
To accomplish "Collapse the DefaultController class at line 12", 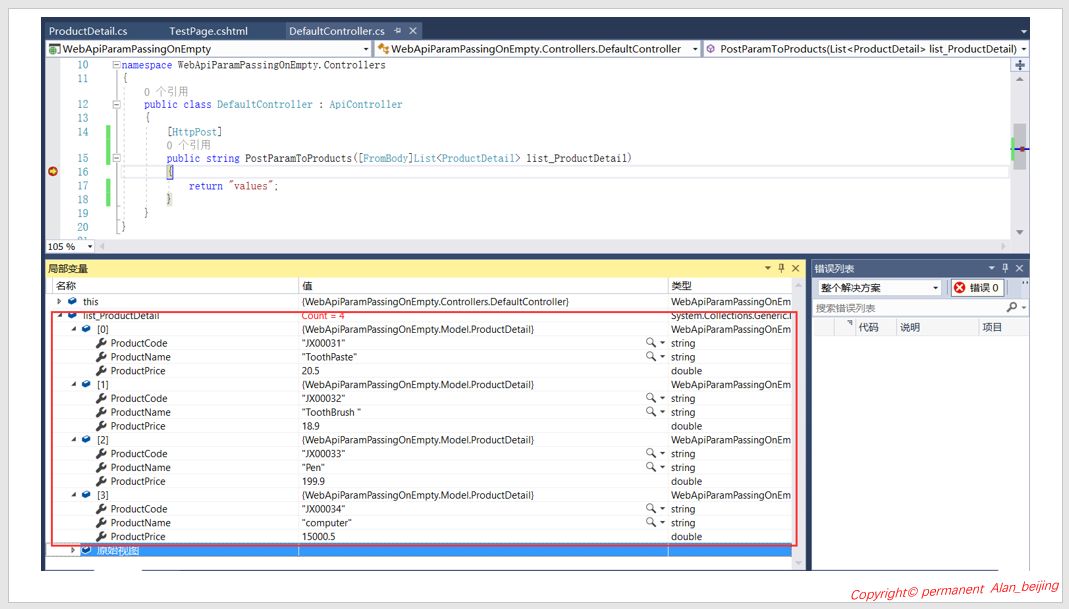I will point(116,104).
